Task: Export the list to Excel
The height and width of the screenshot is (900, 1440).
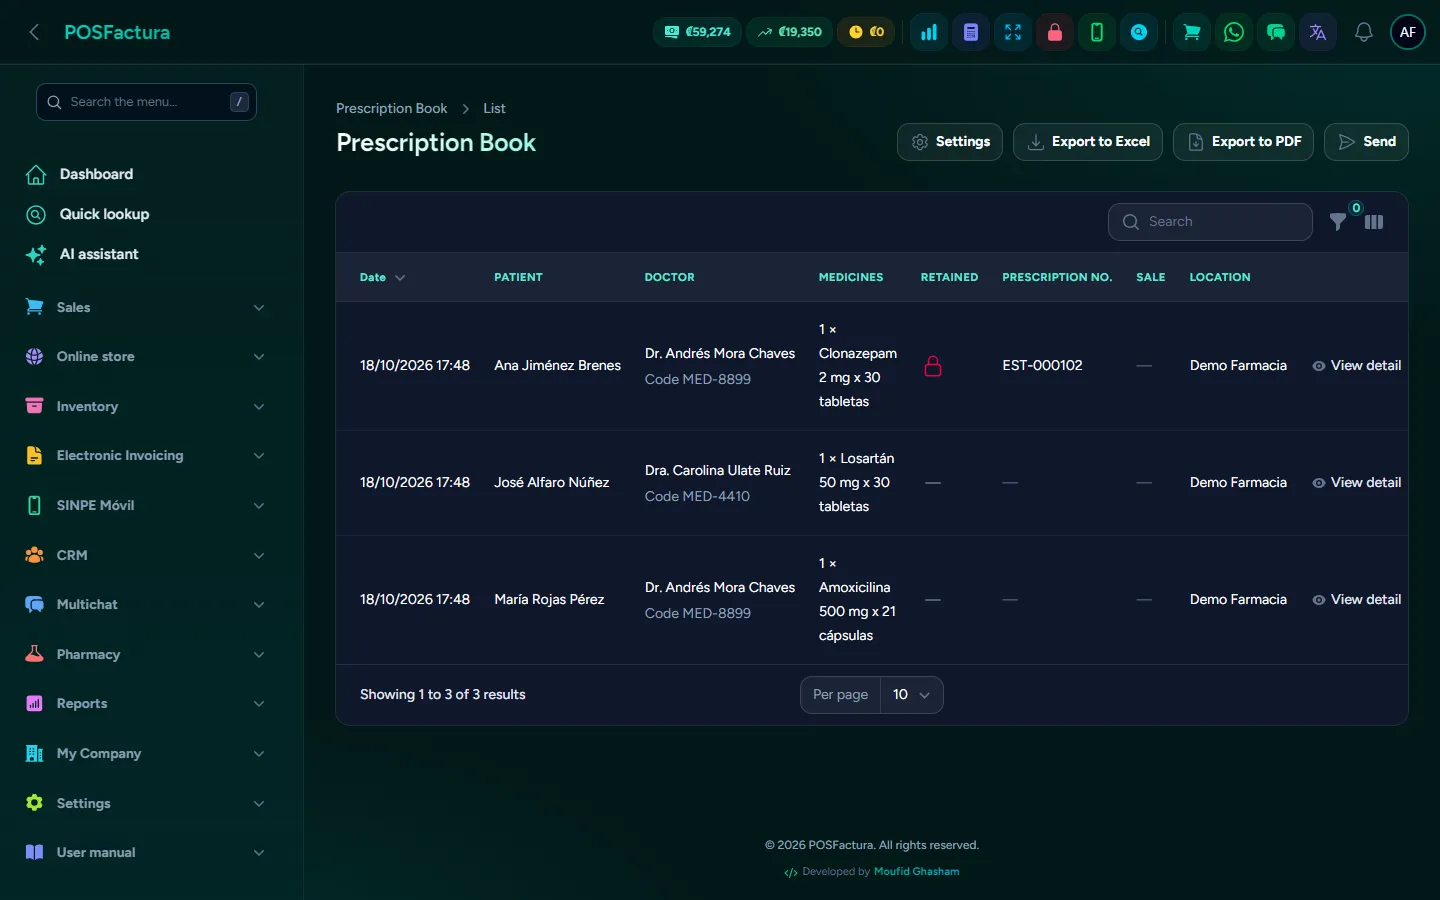Action: pyautogui.click(x=1088, y=142)
